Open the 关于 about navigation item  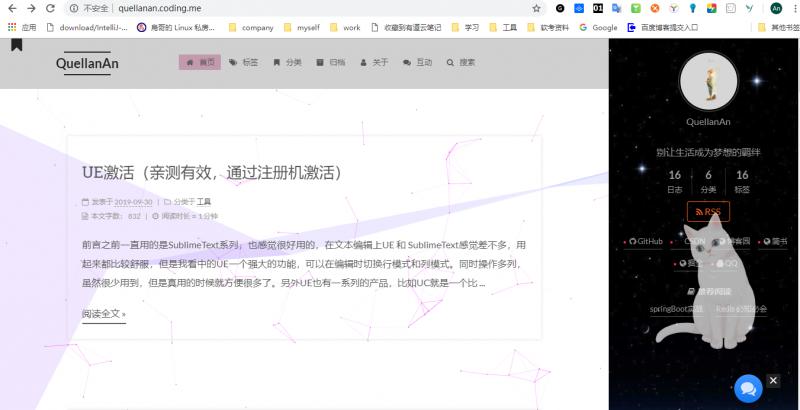click(374, 62)
